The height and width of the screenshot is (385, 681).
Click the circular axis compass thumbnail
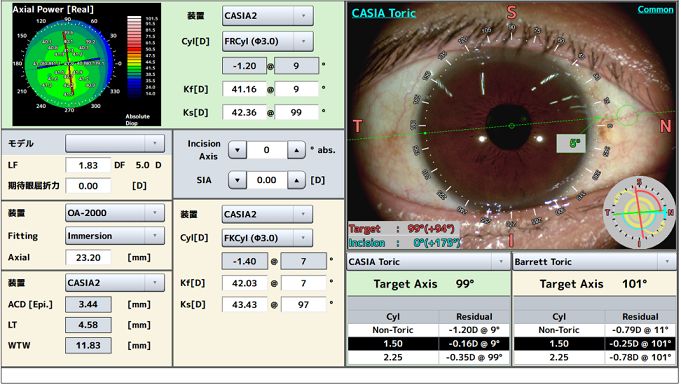(x=639, y=212)
